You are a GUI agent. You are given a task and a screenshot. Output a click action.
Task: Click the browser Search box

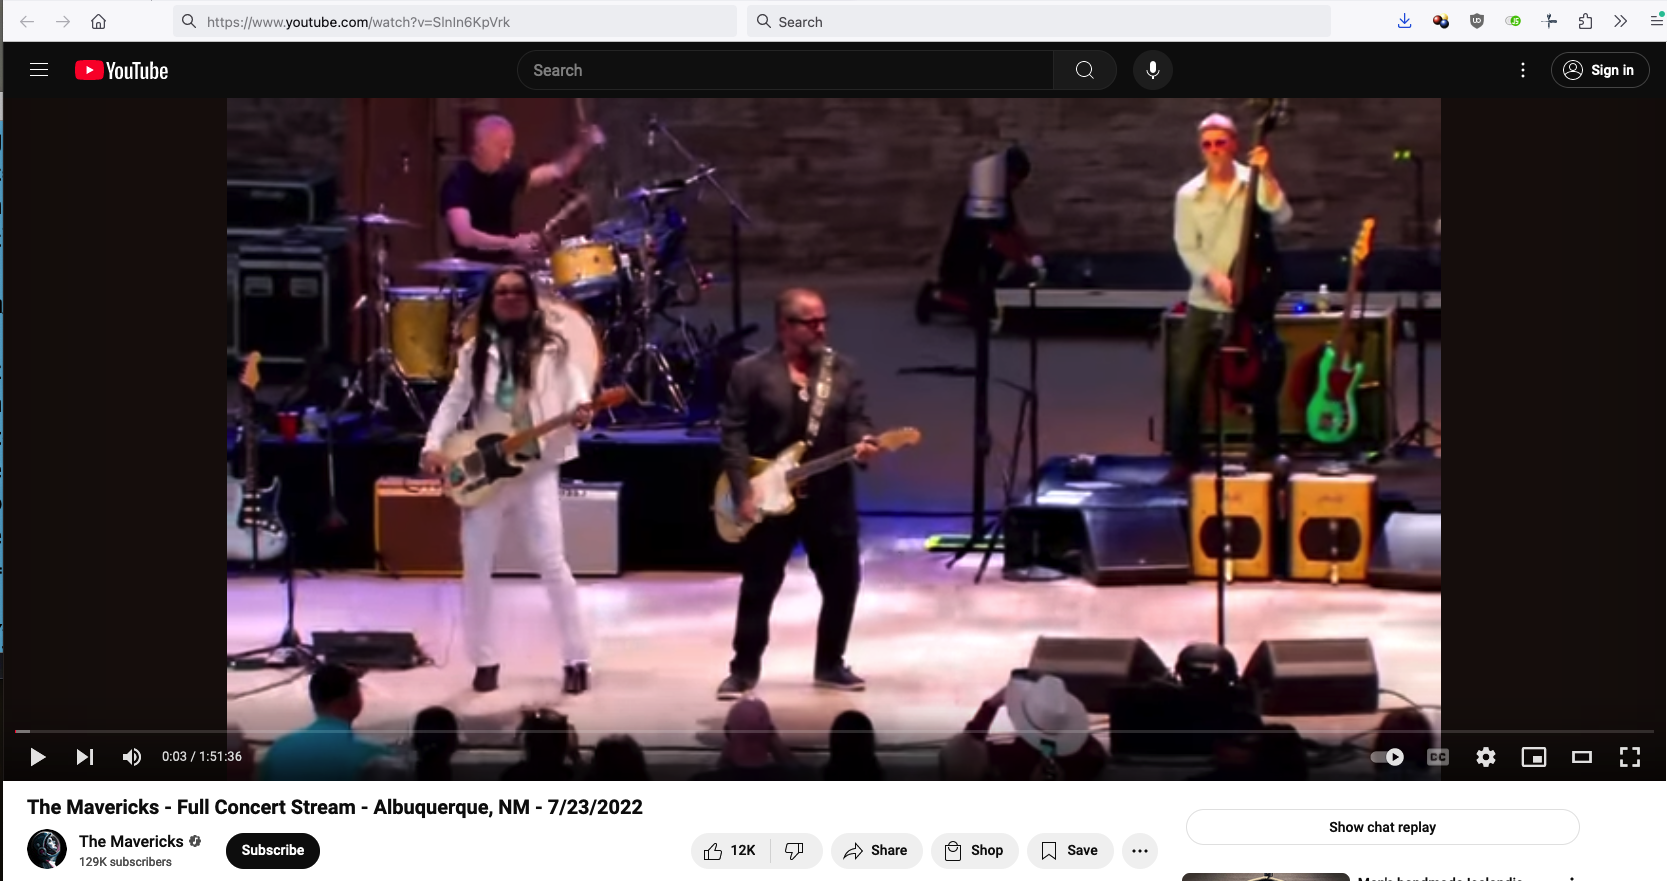click(x=1039, y=21)
